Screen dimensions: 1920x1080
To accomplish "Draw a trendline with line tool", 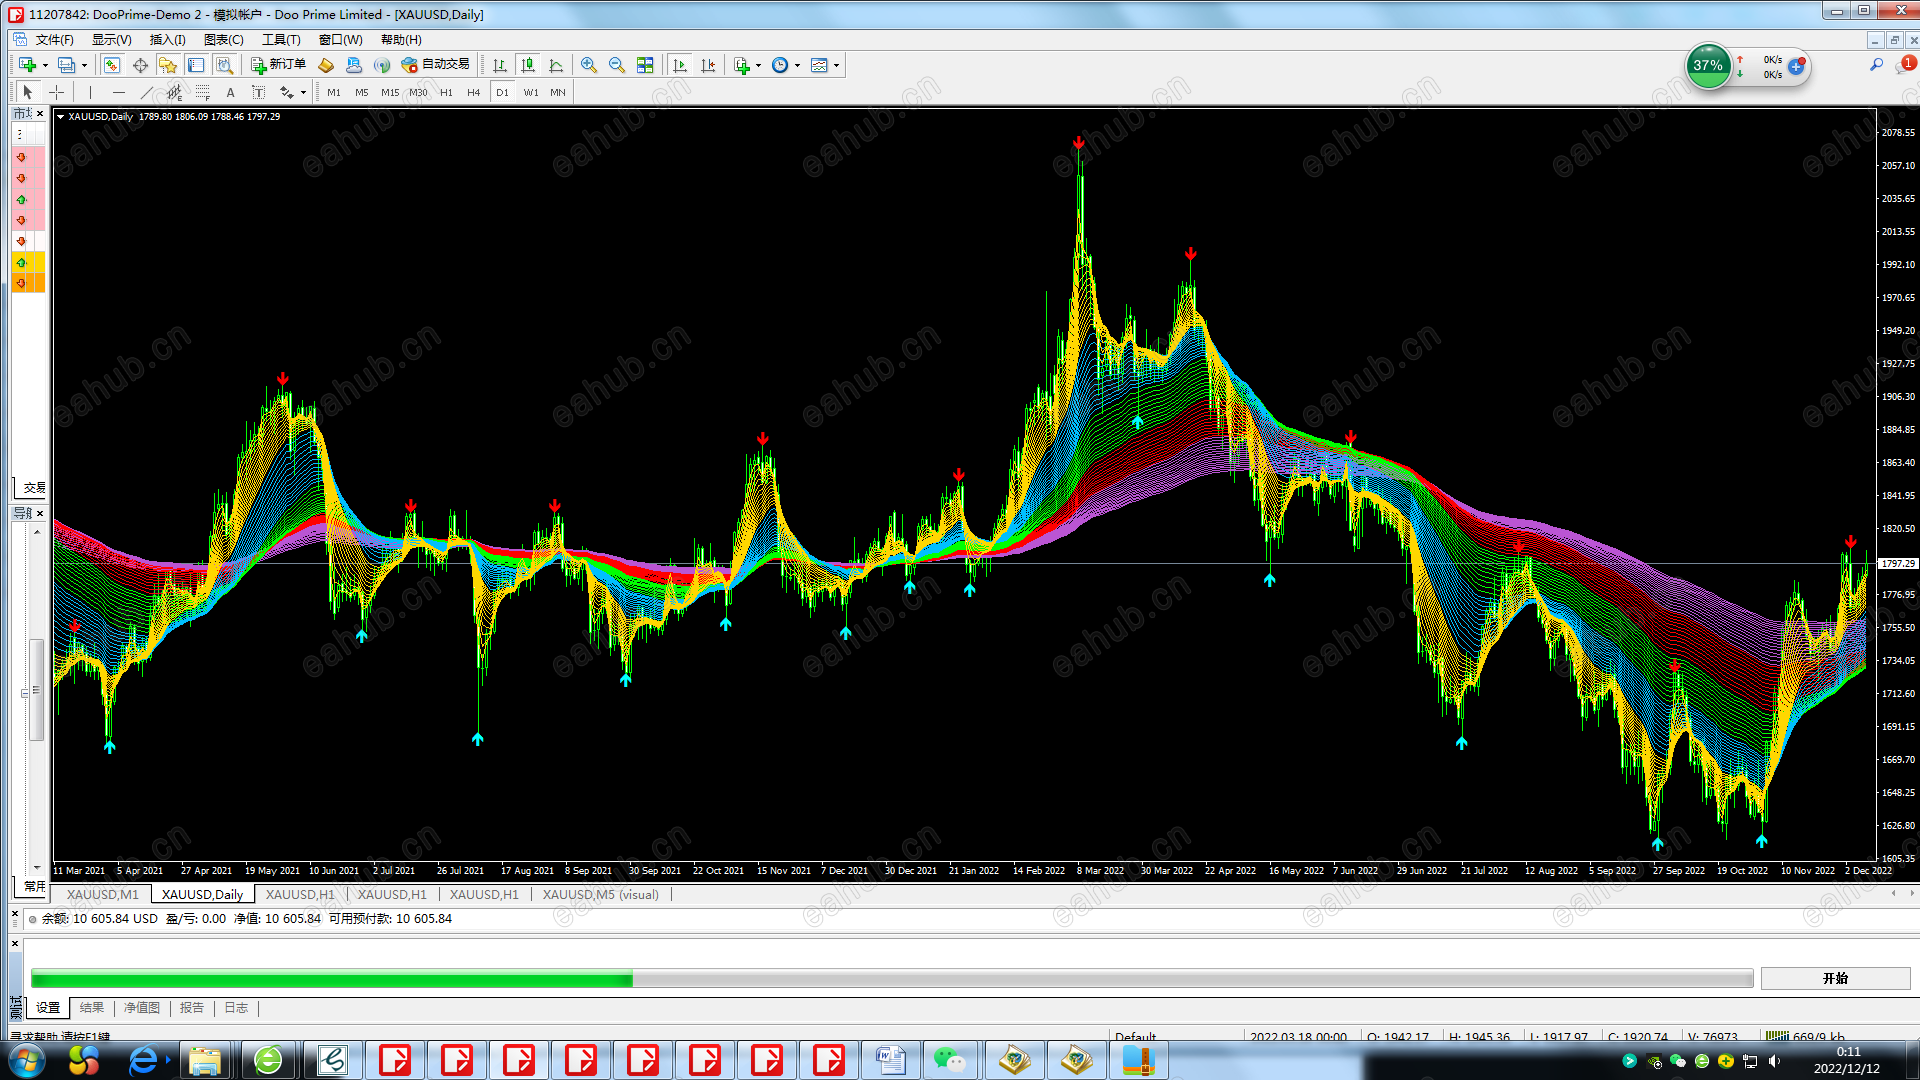I will [147, 92].
